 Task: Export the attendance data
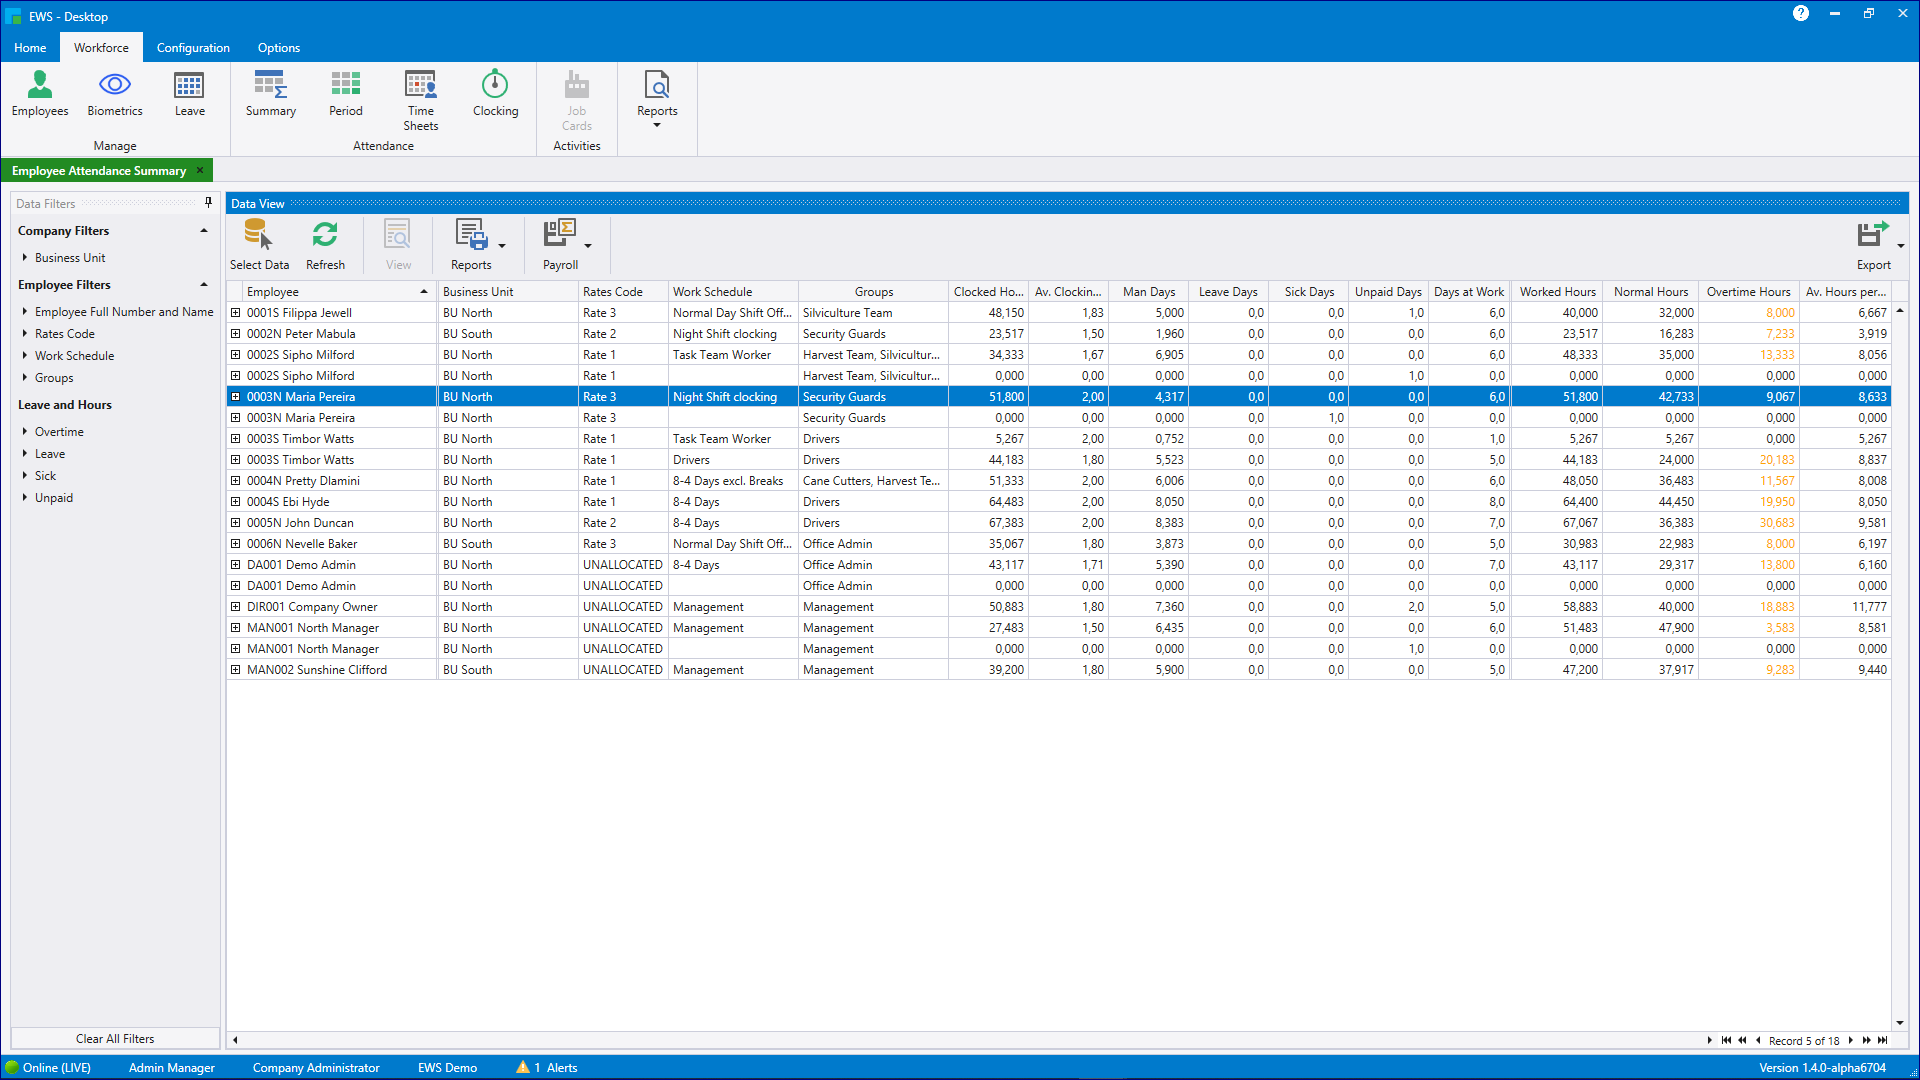click(1872, 238)
